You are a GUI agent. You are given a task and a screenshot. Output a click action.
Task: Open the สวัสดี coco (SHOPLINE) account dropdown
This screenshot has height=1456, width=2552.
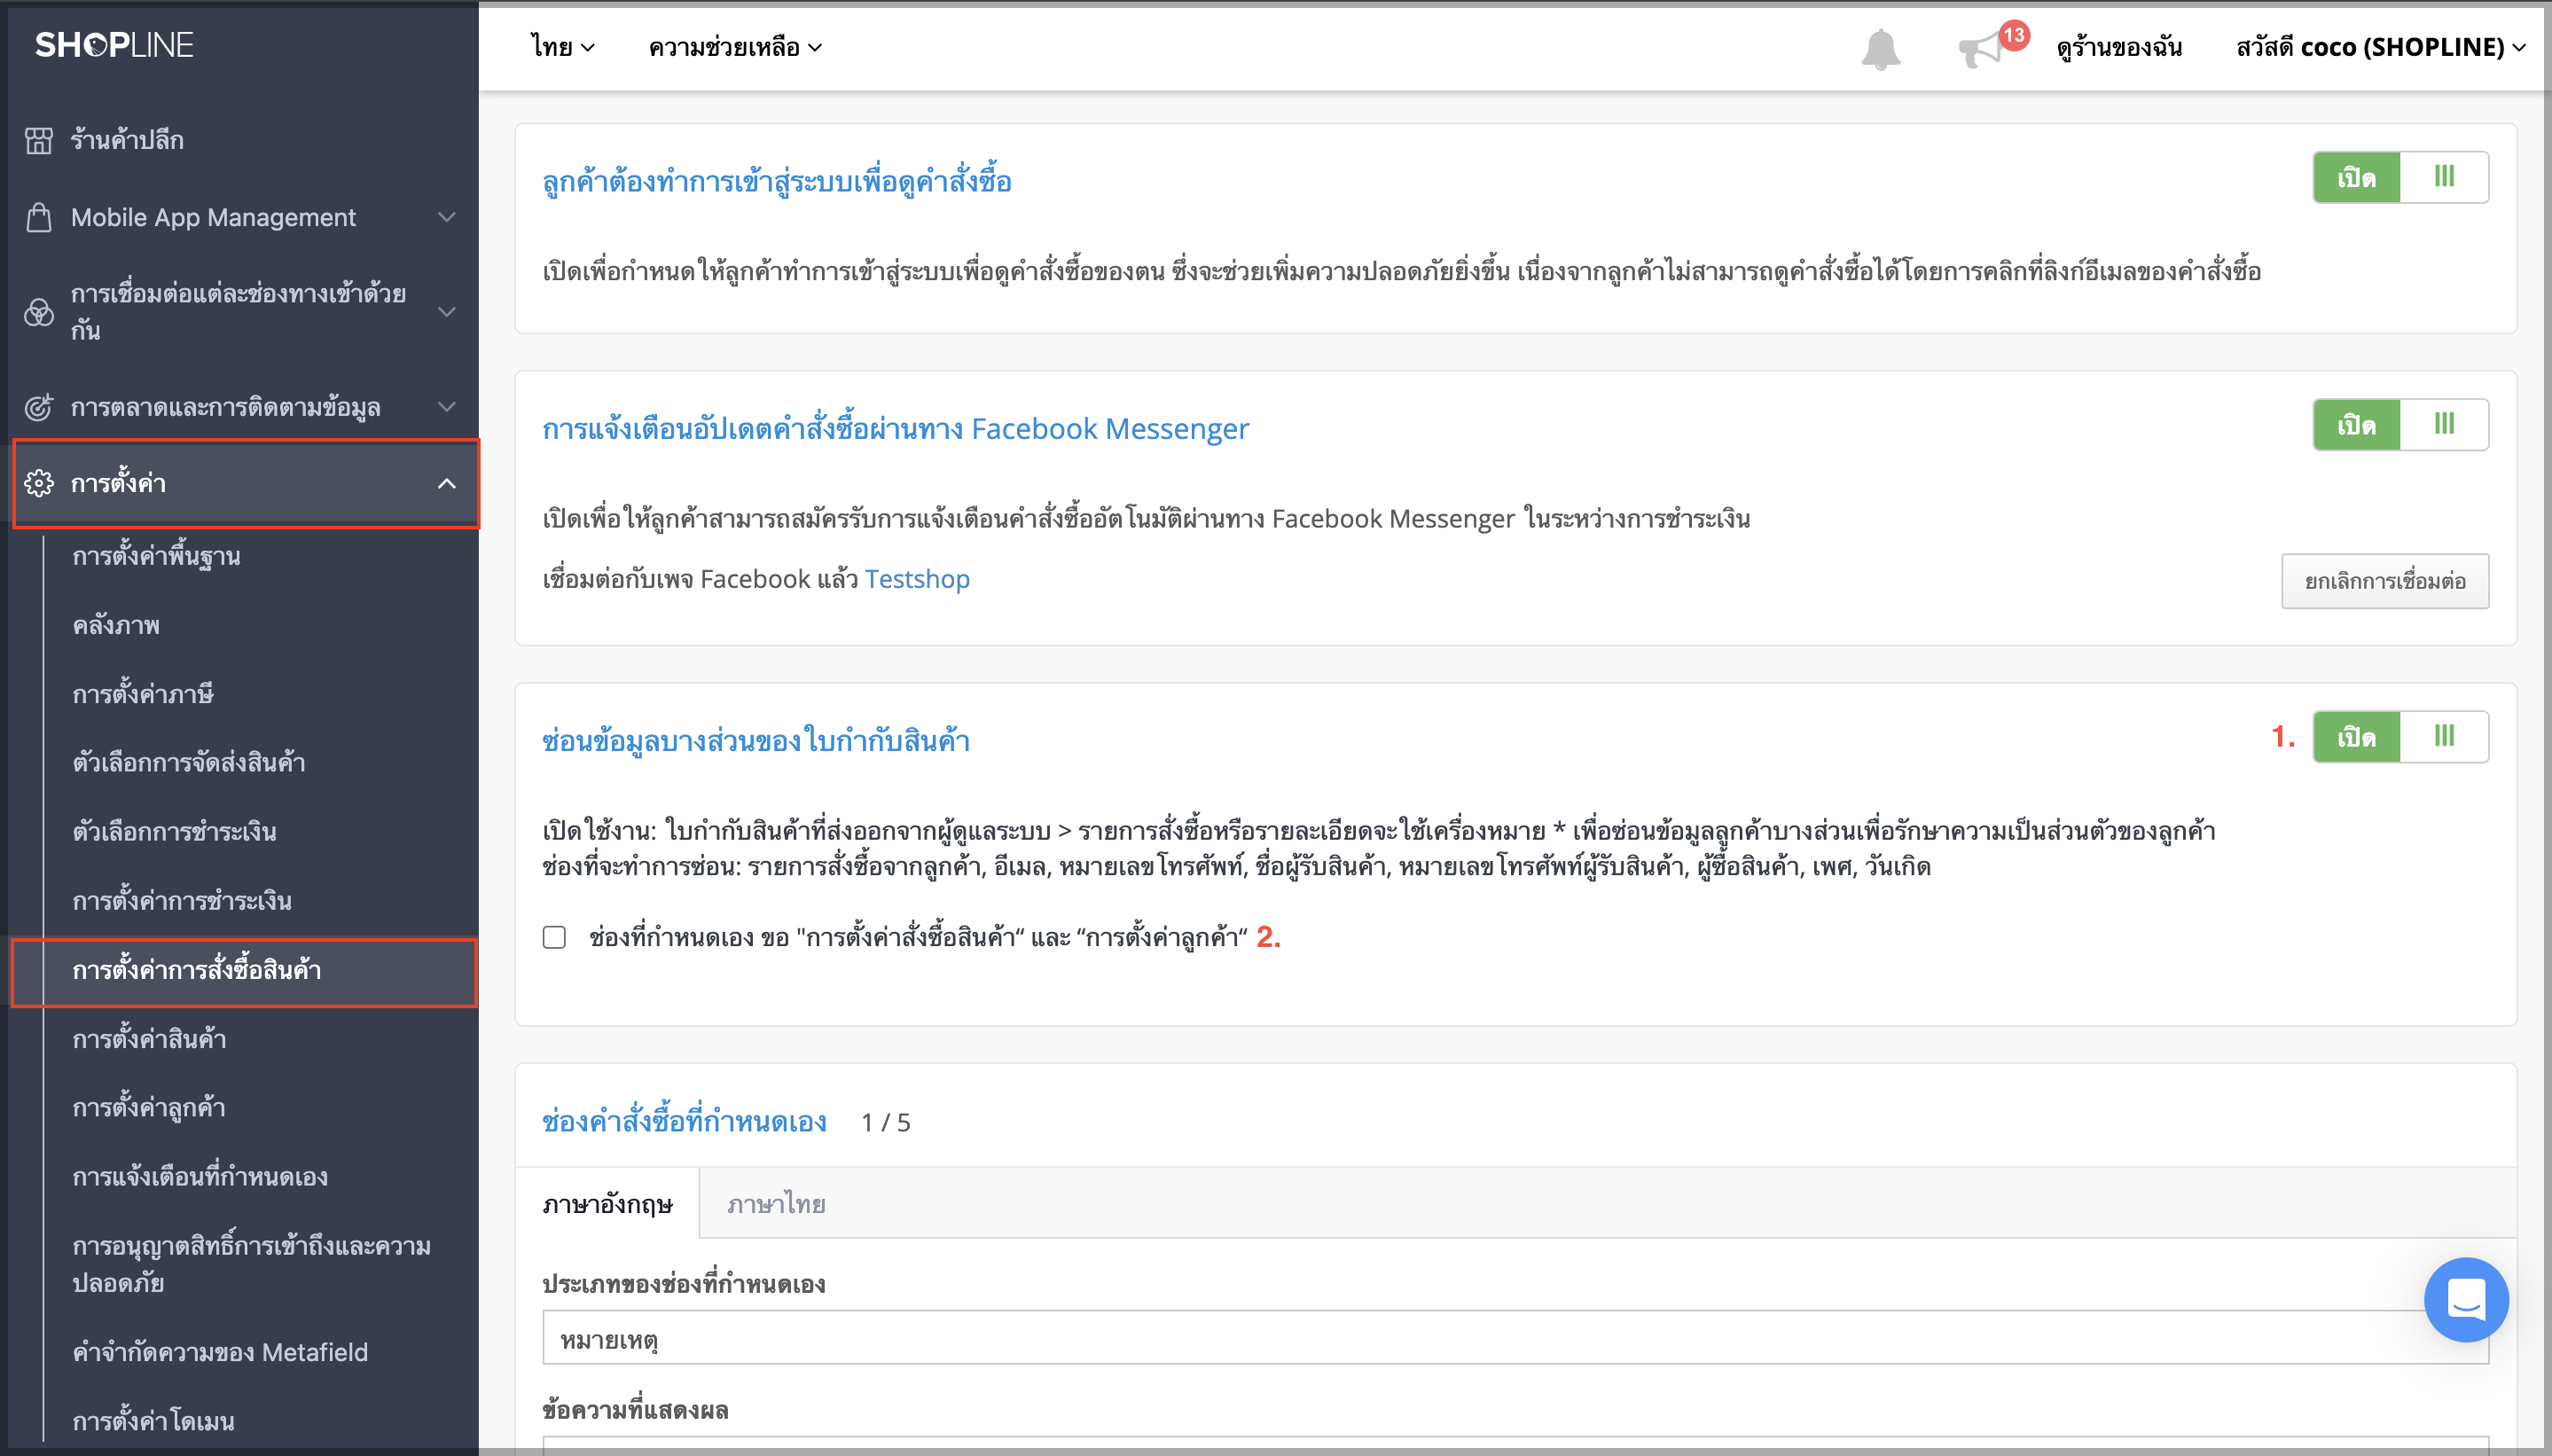[x=2381, y=47]
